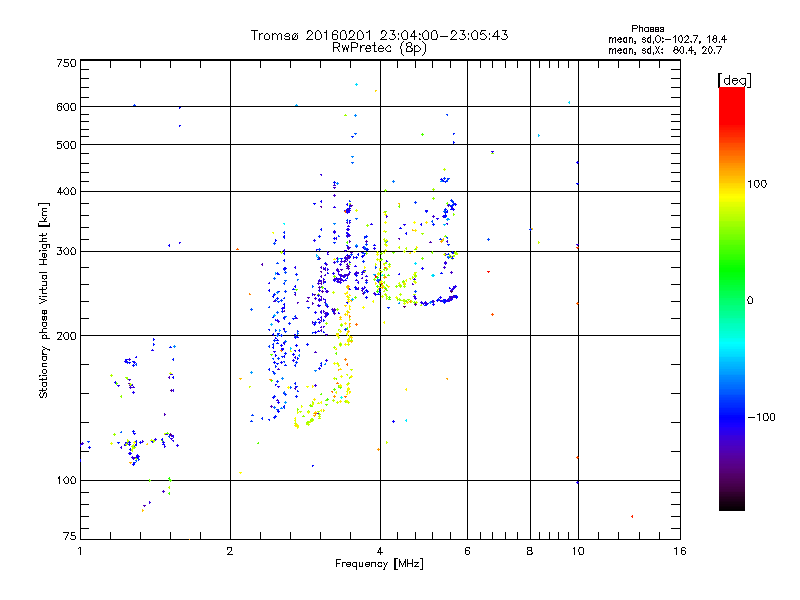Click the 'Phases' legend heading
This screenshot has width=800, height=600.
click(647, 29)
